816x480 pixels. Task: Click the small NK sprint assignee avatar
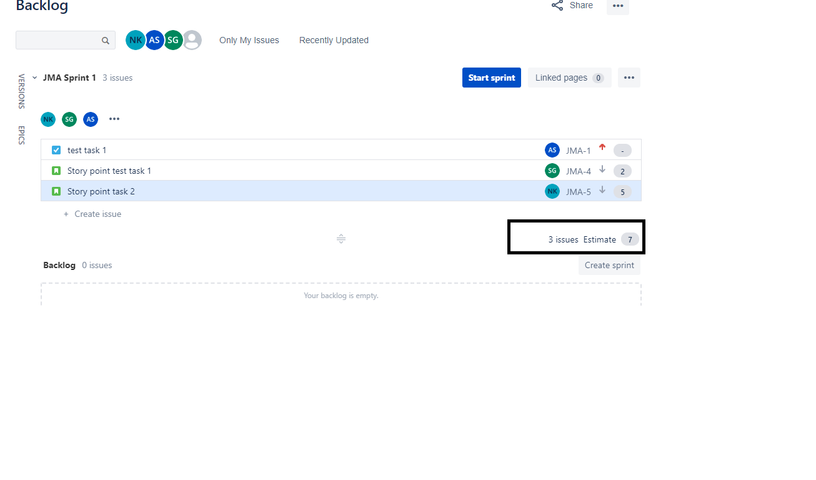click(x=48, y=119)
